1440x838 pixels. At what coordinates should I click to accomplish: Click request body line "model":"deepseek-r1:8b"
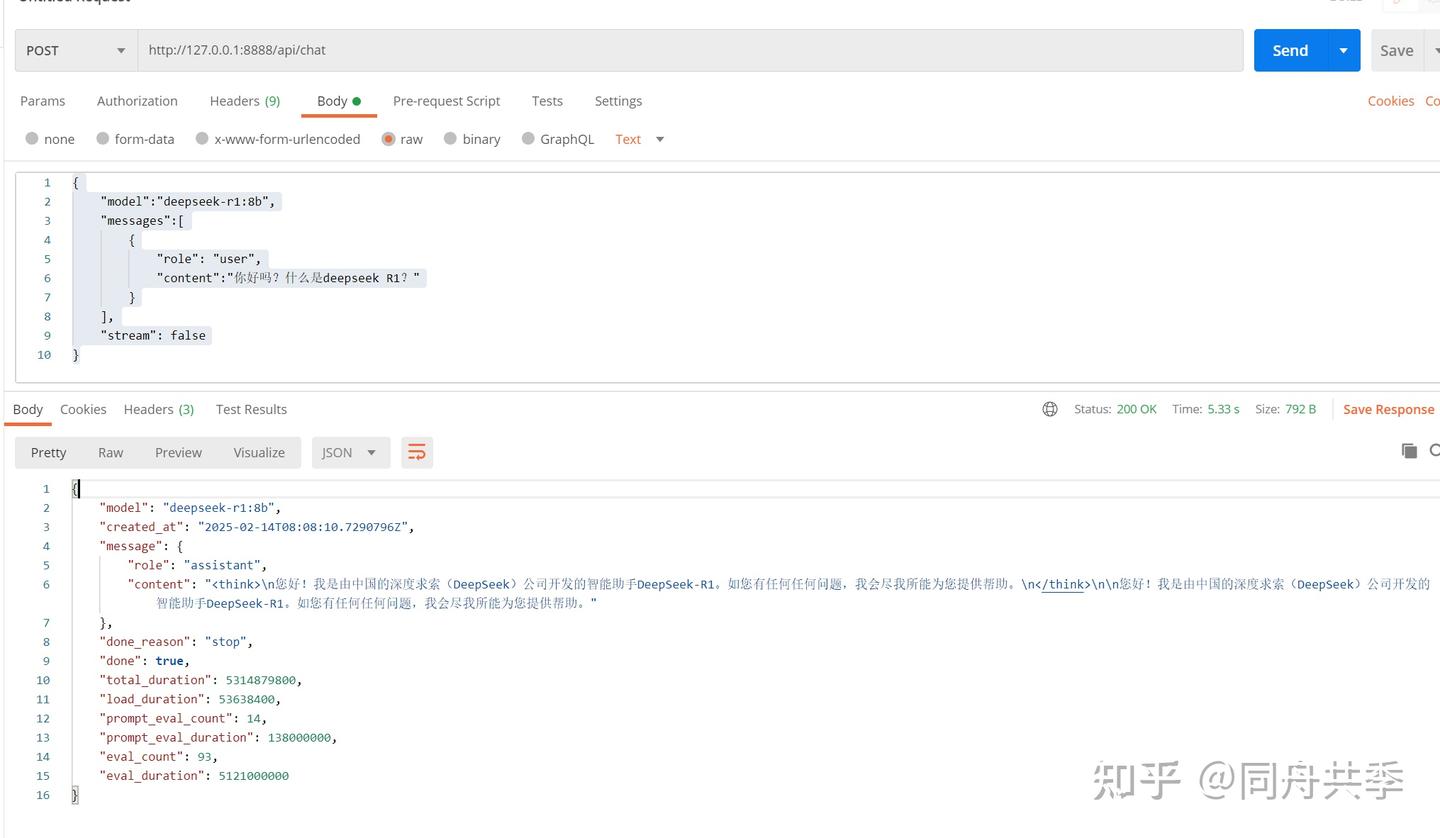[x=188, y=201]
